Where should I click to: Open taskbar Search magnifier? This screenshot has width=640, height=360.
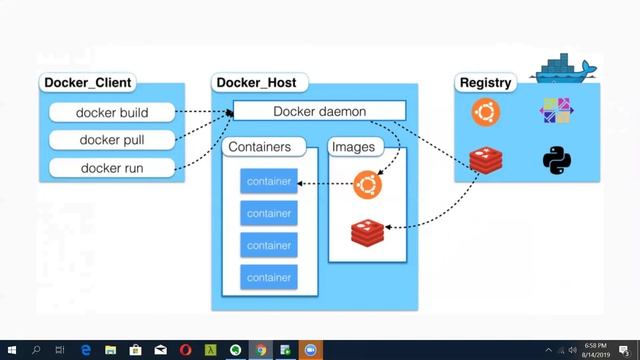click(x=36, y=350)
